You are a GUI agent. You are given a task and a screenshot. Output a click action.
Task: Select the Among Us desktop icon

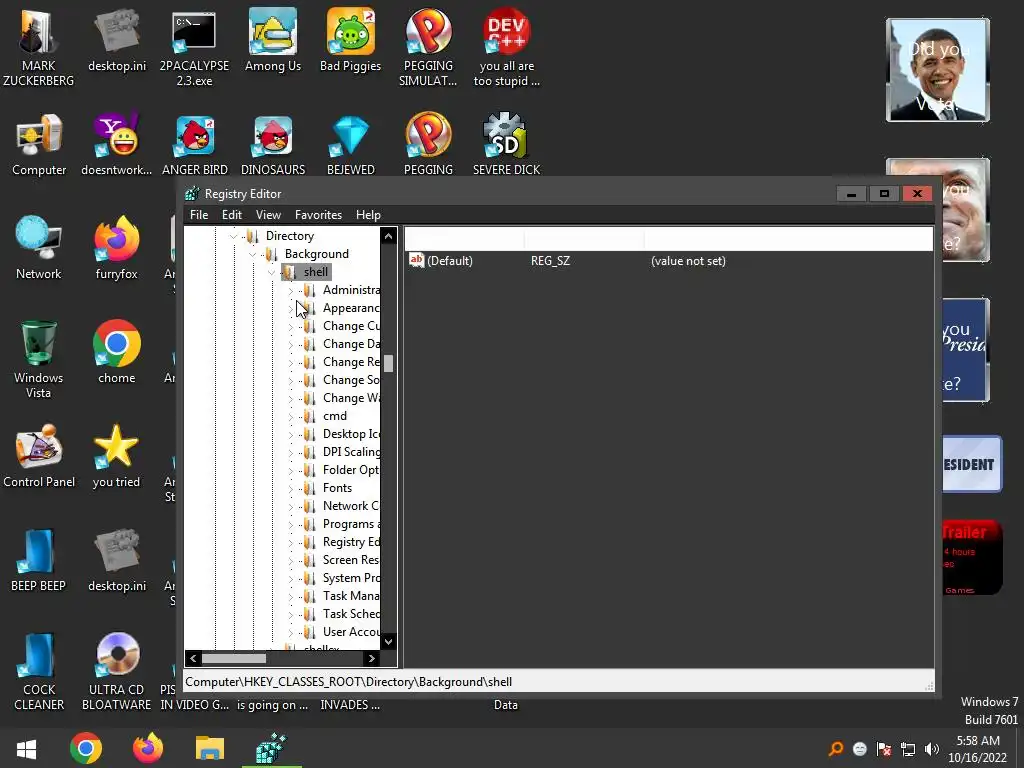coord(272,39)
